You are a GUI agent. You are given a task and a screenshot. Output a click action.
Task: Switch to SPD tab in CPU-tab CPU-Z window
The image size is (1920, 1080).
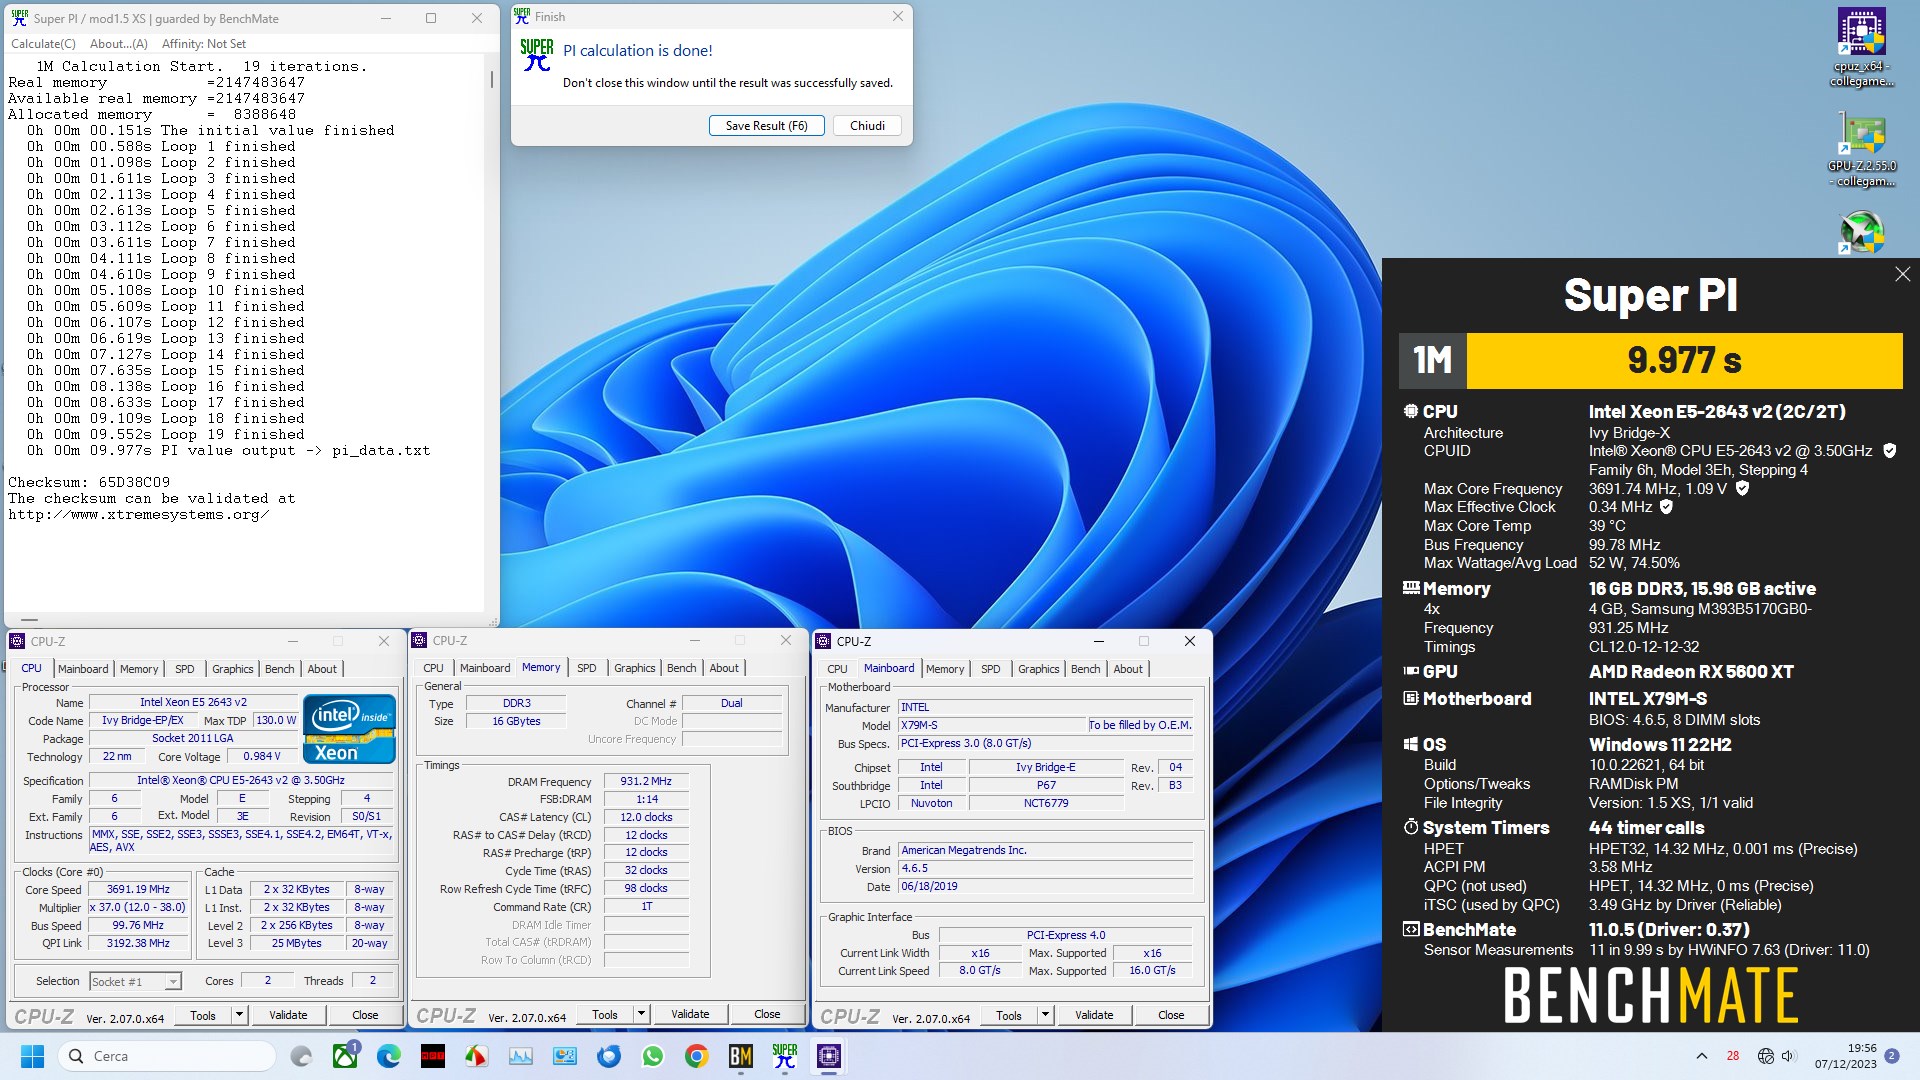(x=185, y=669)
